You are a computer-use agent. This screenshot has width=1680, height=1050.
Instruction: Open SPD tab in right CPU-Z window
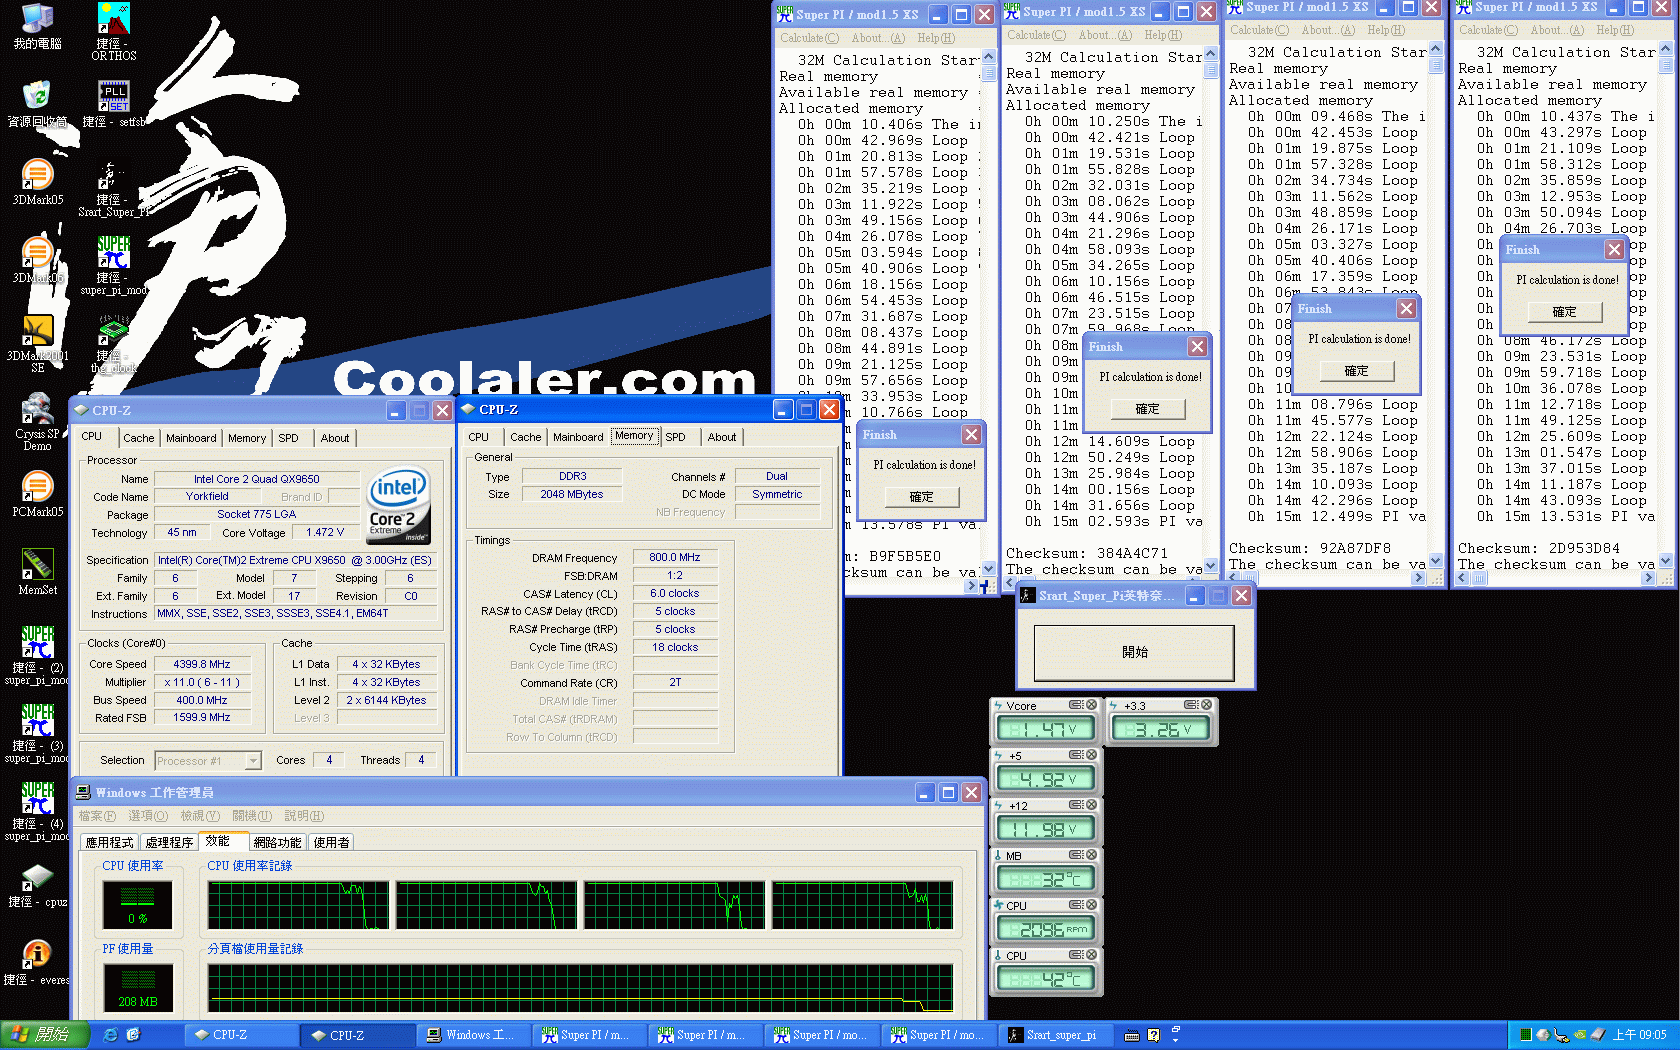(676, 437)
